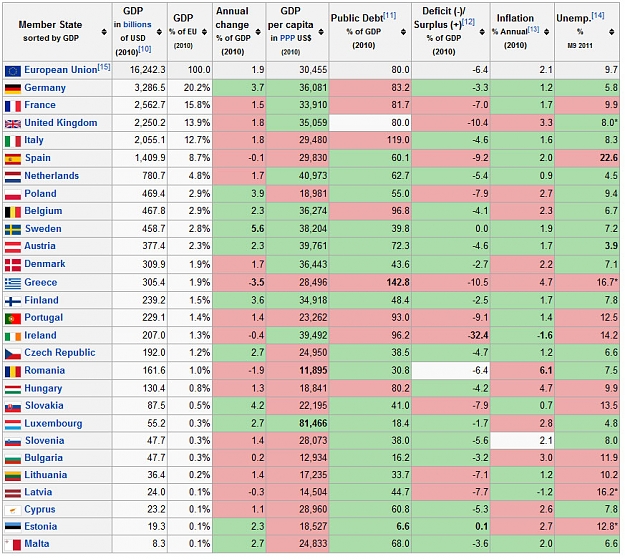Click the Greece flag icon
This screenshot has width=625, height=559.
coord(13,283)
